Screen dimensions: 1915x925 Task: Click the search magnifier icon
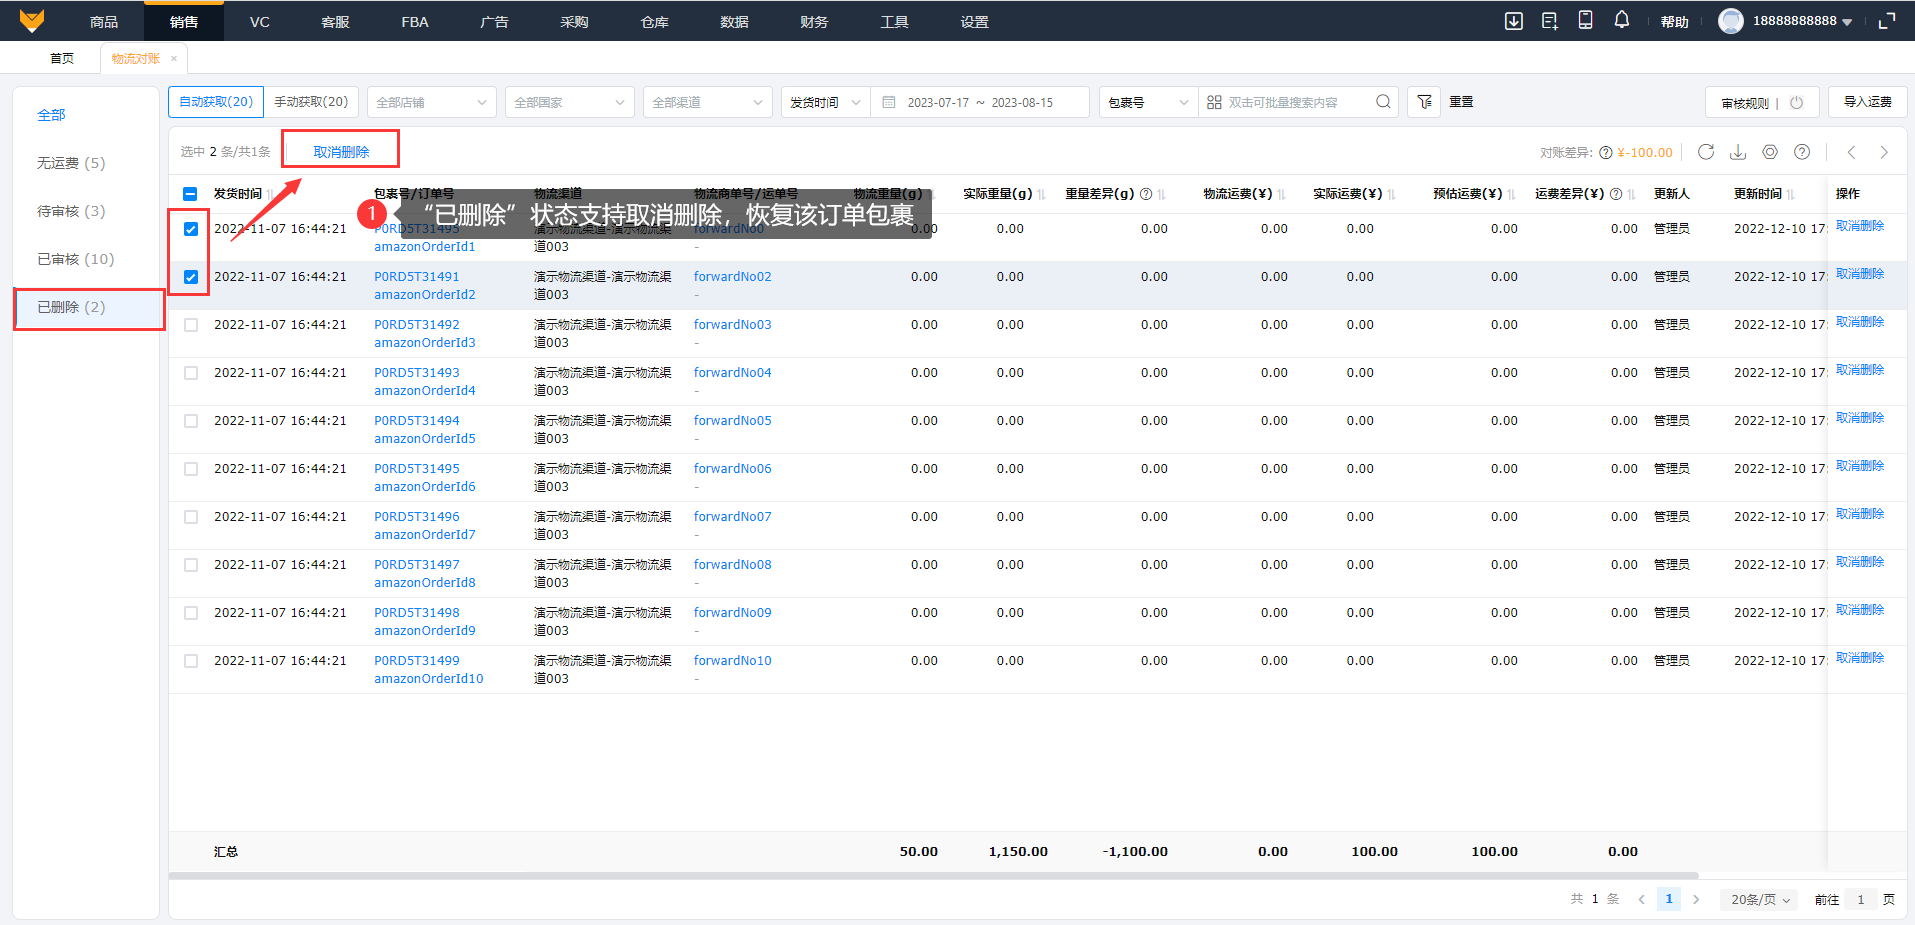(1383, 102)
